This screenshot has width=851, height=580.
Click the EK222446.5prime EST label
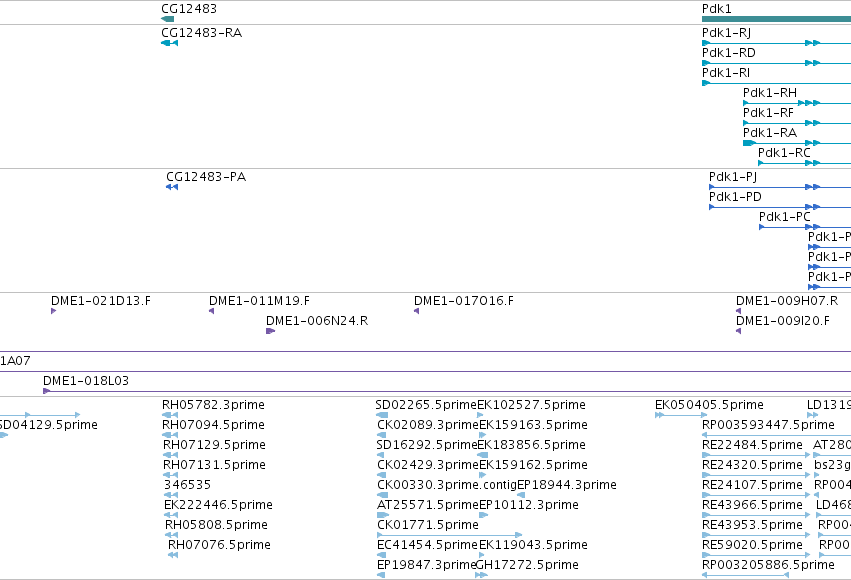click(x=218, y=505)
